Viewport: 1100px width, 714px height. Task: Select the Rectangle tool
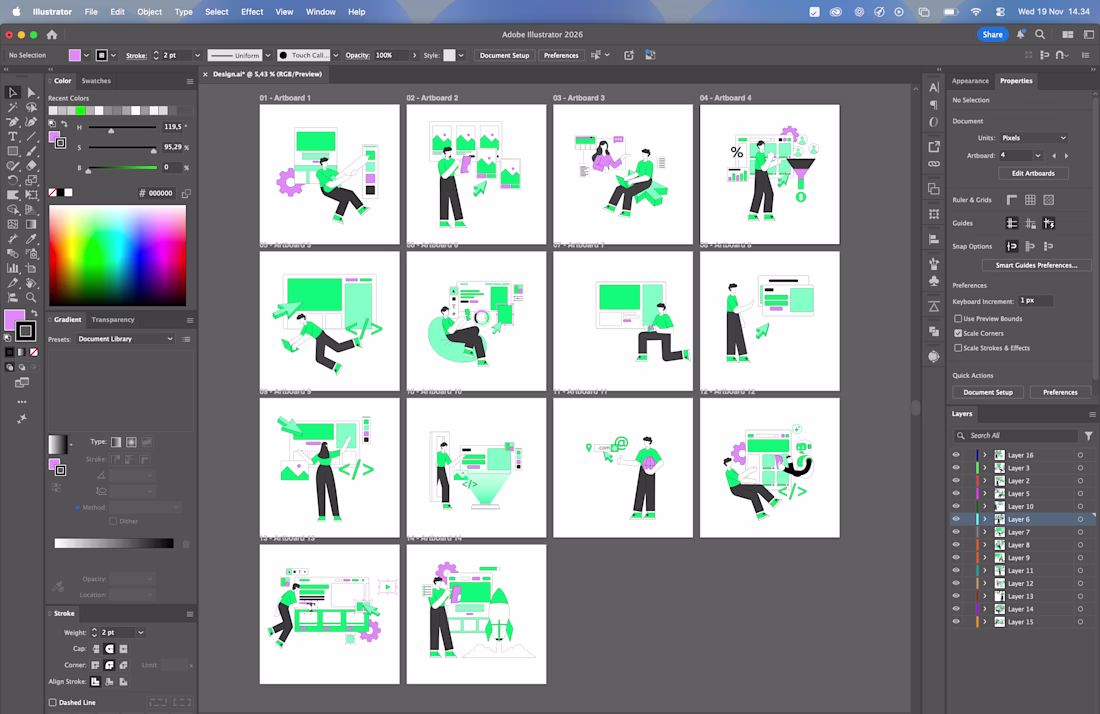[13, 151]
